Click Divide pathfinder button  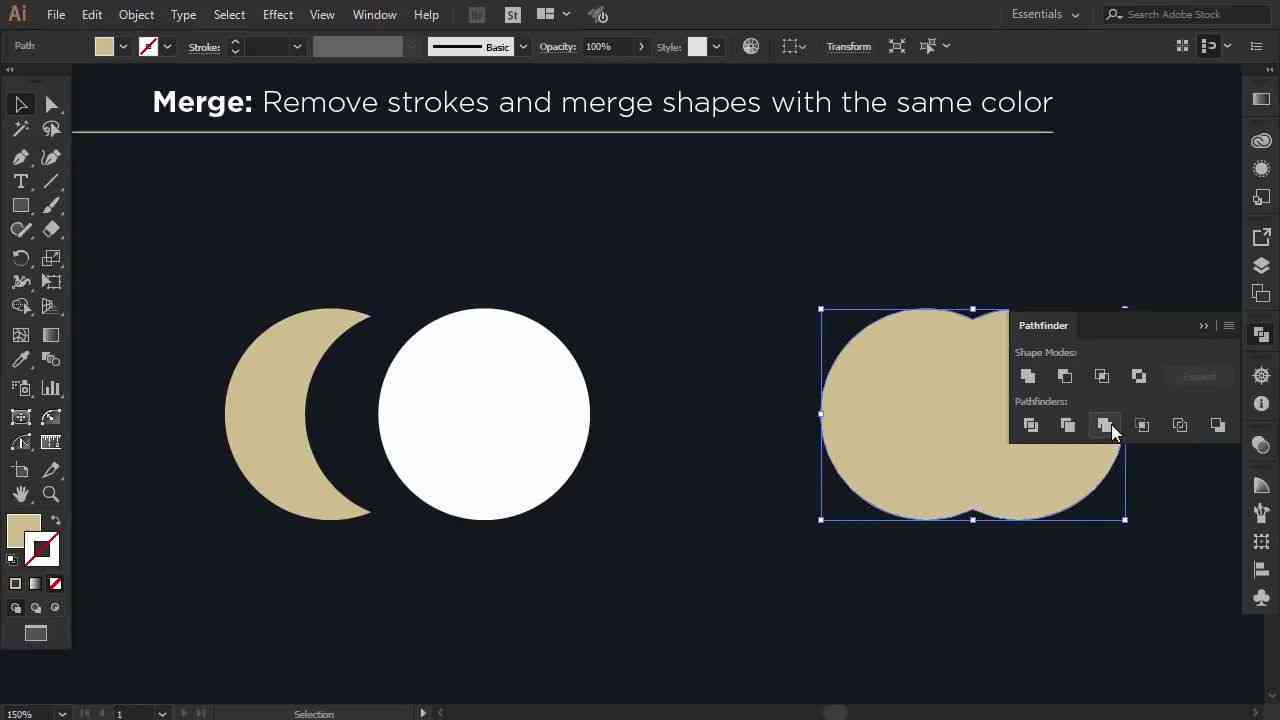click(1031, 425)
